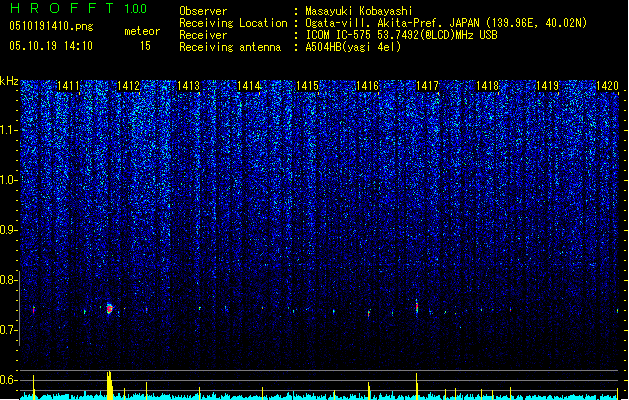
Task: Click the 'Receiving antenna' field label
Action: coord(230,47)
